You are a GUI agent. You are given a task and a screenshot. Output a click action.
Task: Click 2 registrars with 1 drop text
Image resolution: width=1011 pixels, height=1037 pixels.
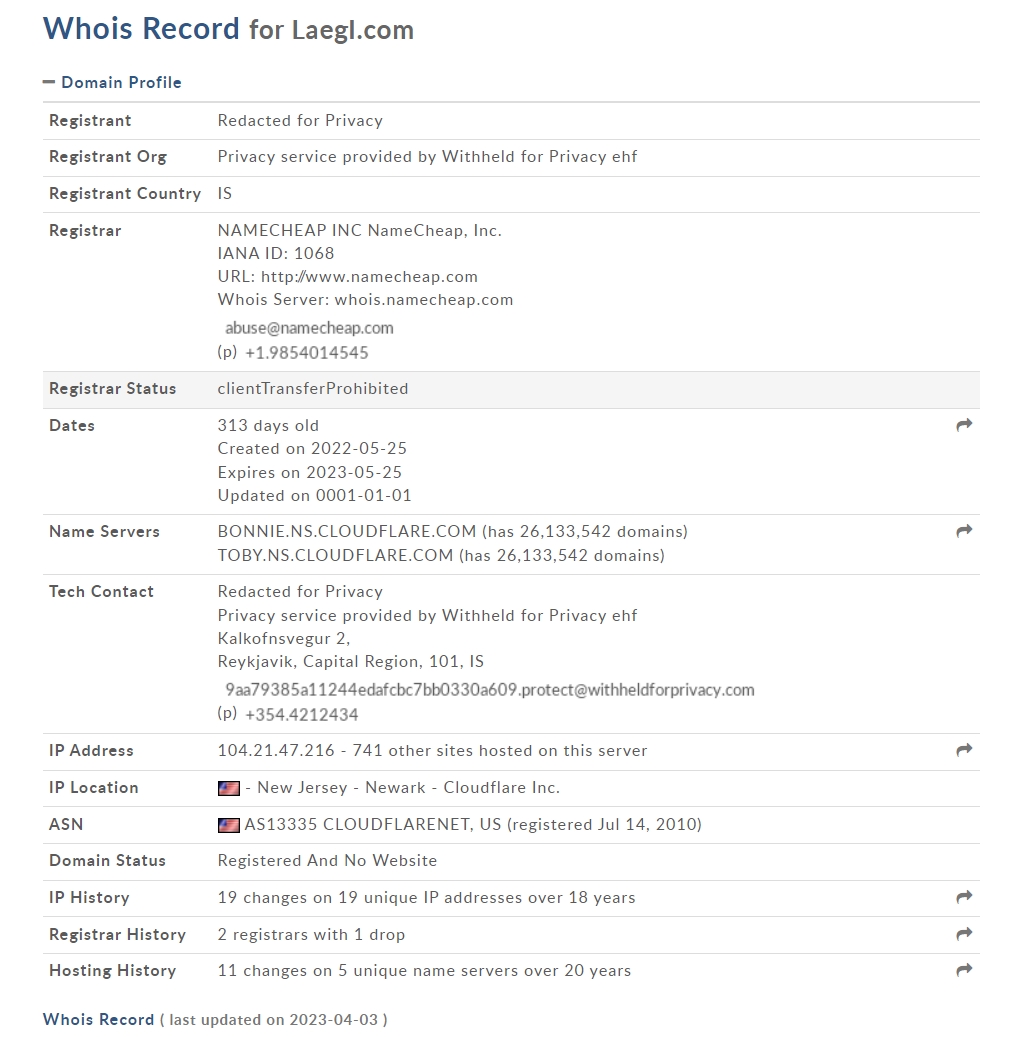311,934
